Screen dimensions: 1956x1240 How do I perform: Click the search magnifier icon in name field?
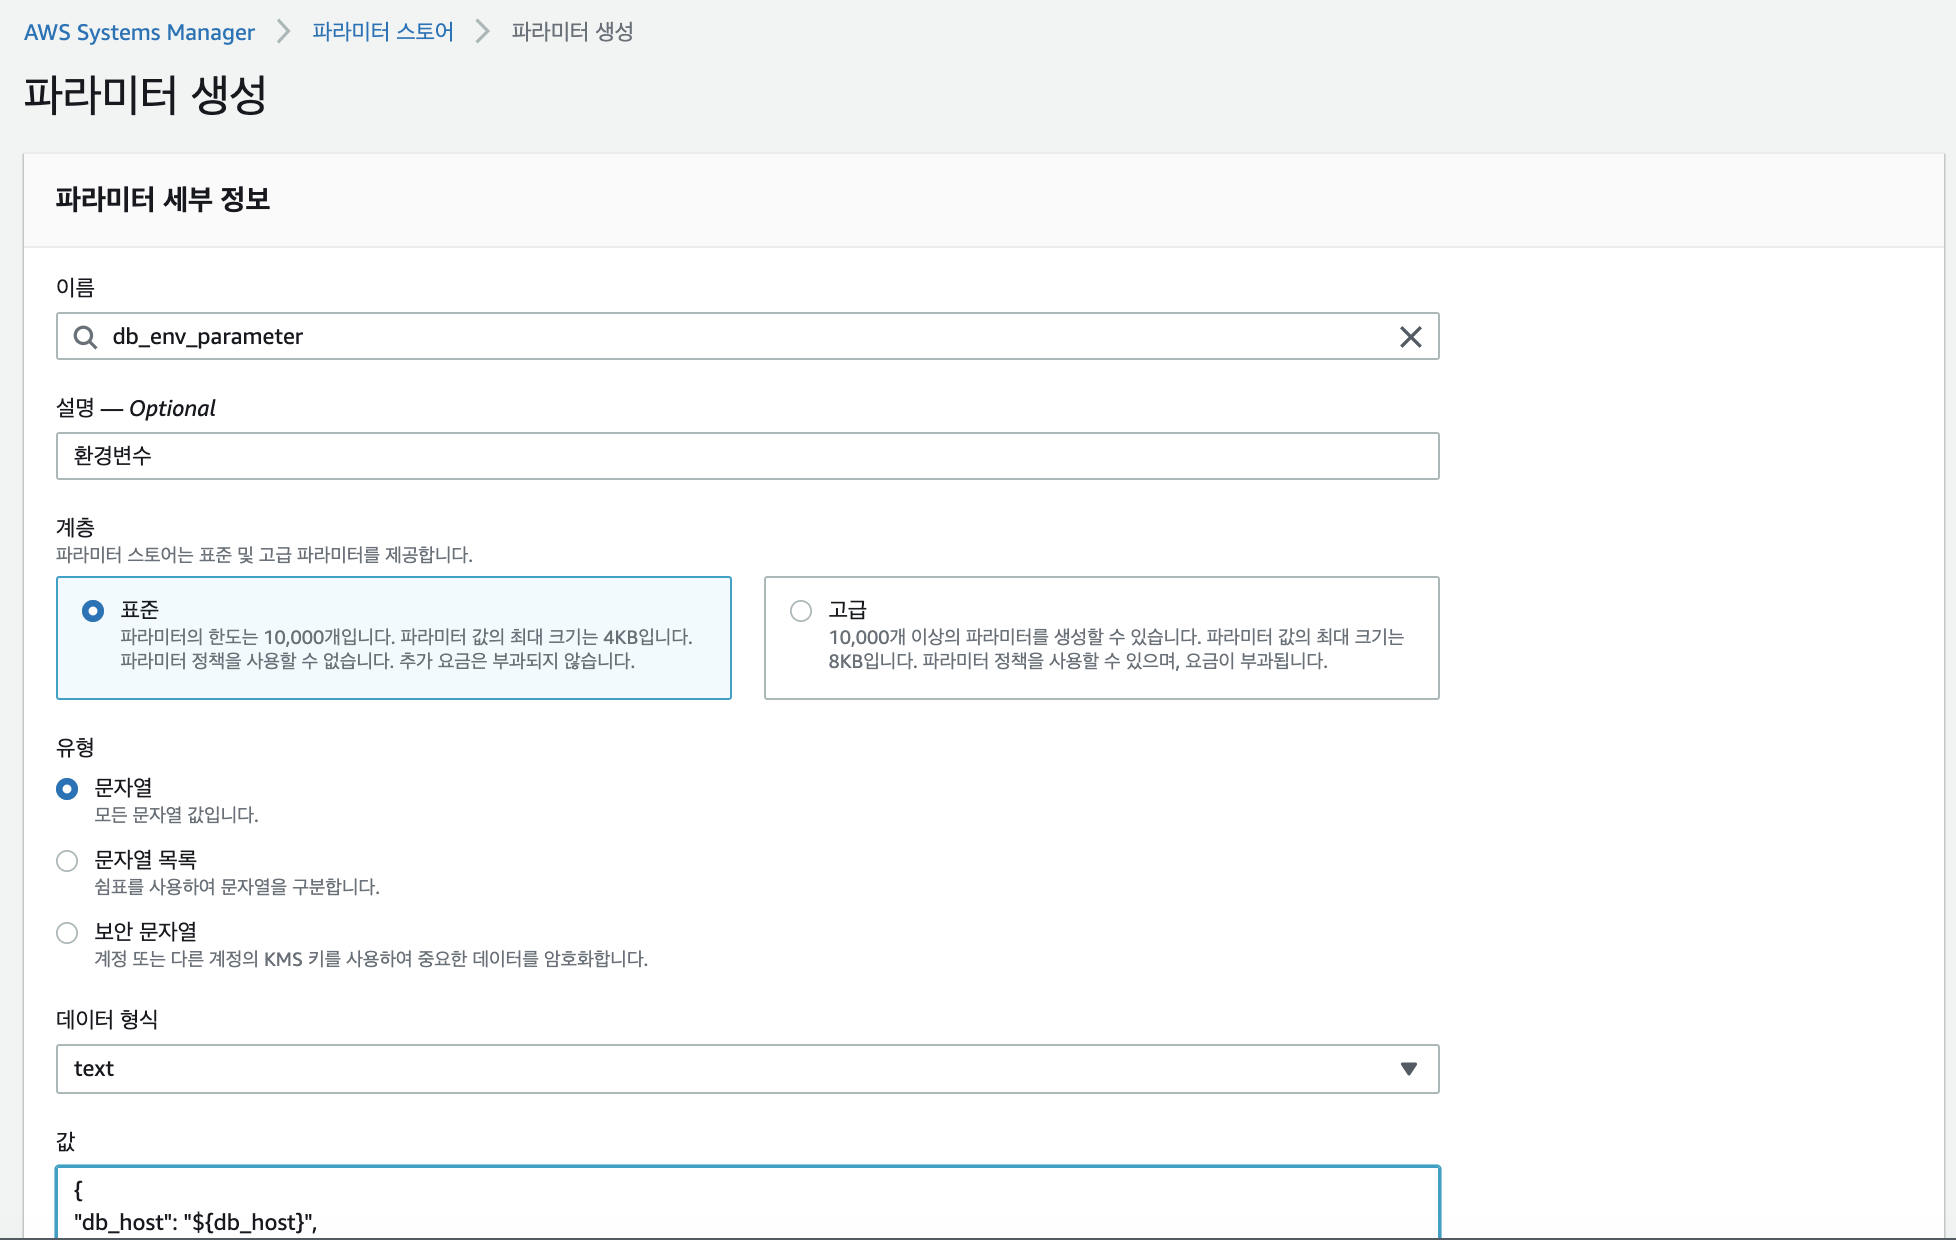coord(86,337)
